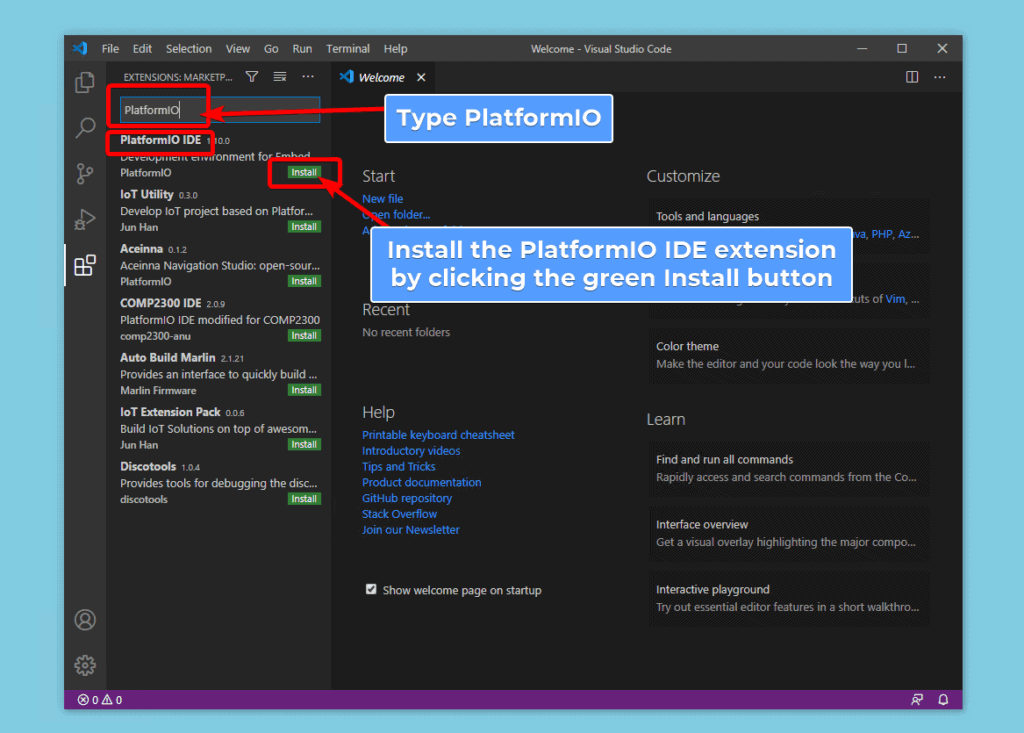Select the Aceinna extension title

click(x=141, y=249)
